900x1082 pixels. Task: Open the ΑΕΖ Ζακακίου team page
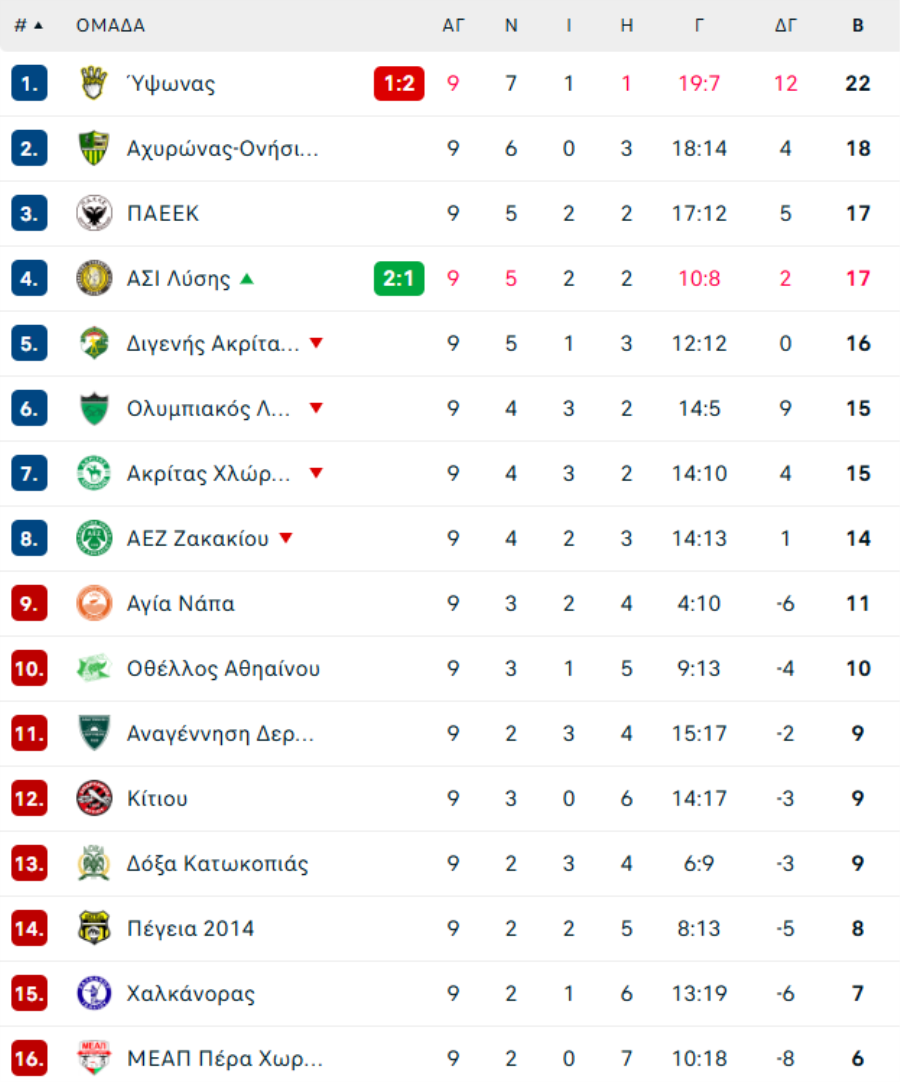point(198,538)
